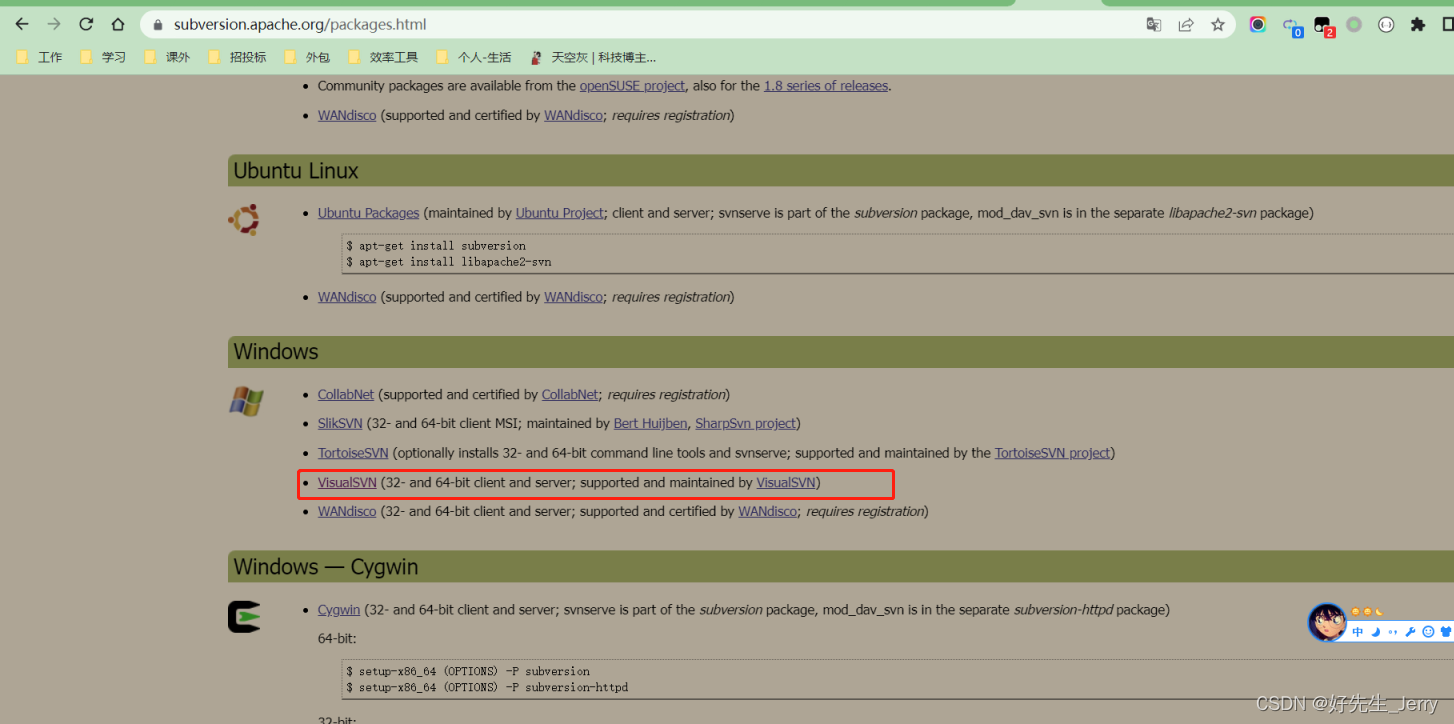Visit Bert Huijben link
The width and height of the screenshot is (1454, 724).
[x=650, y=424]
